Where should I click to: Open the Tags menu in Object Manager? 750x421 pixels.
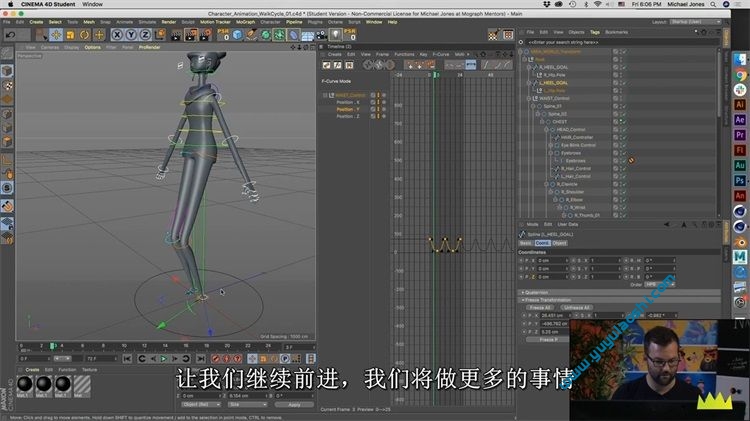(x=595, y=32)
